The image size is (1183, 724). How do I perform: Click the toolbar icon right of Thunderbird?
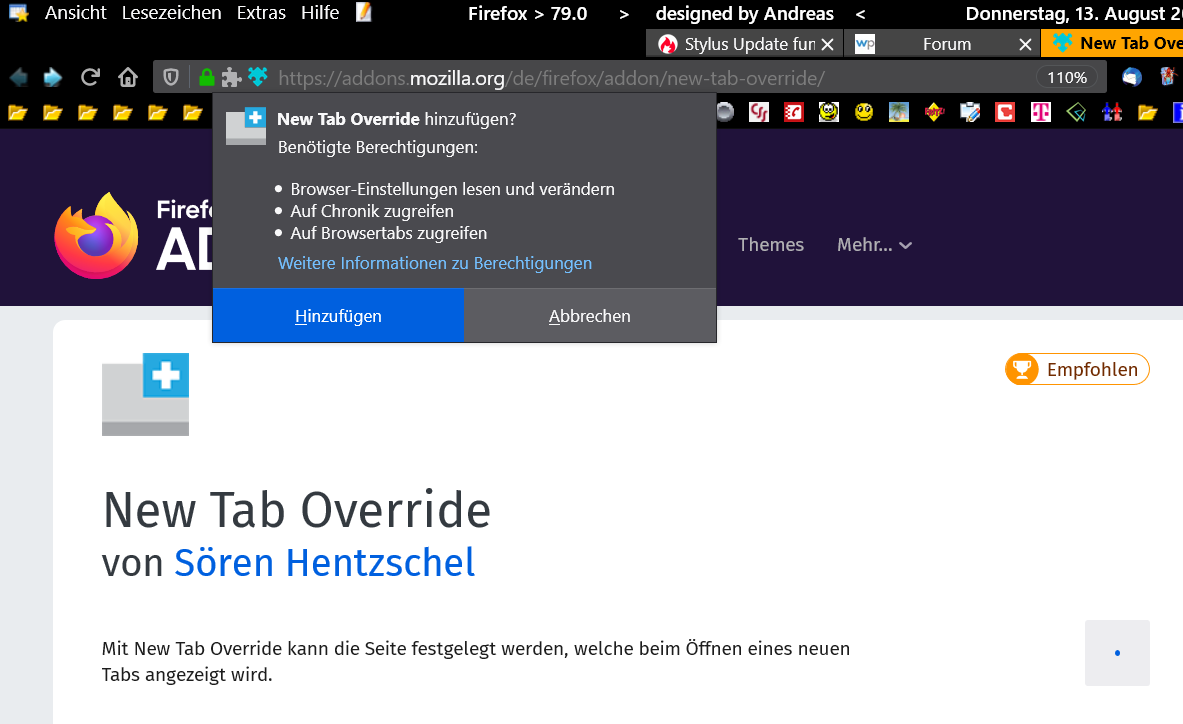[1168, 76]
